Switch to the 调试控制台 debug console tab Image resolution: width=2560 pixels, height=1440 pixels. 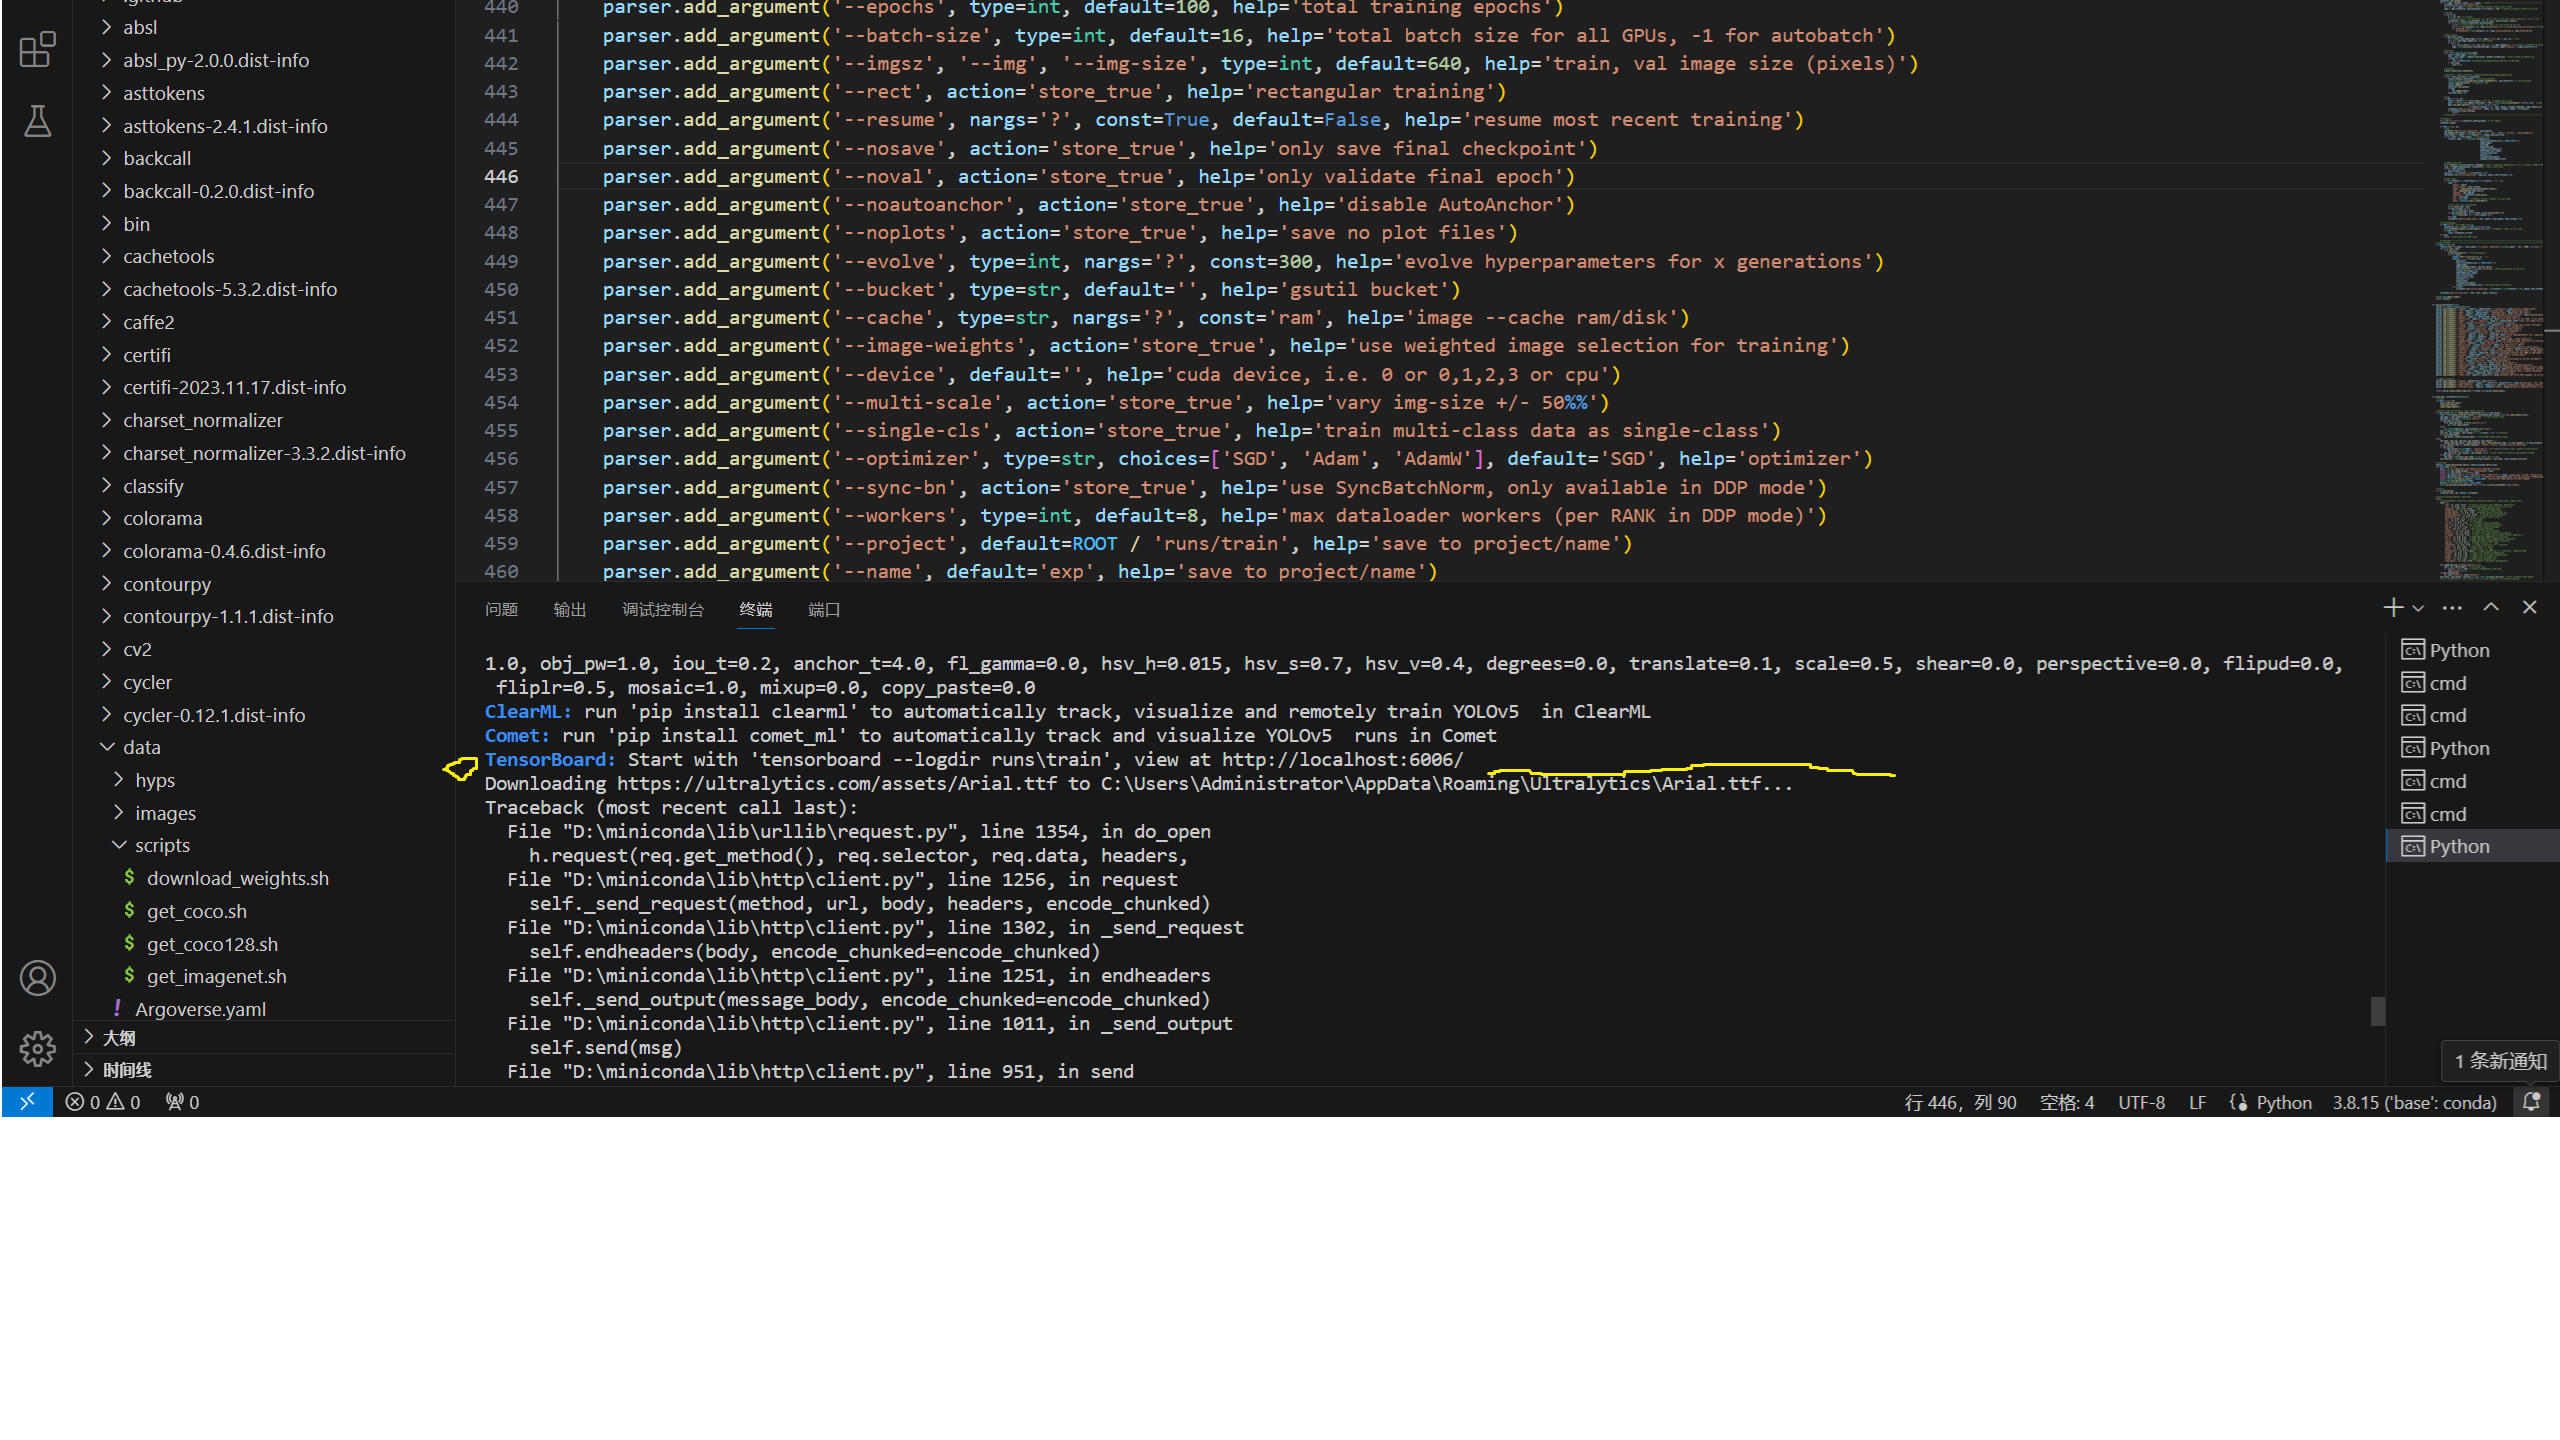(x=662, y=610)
